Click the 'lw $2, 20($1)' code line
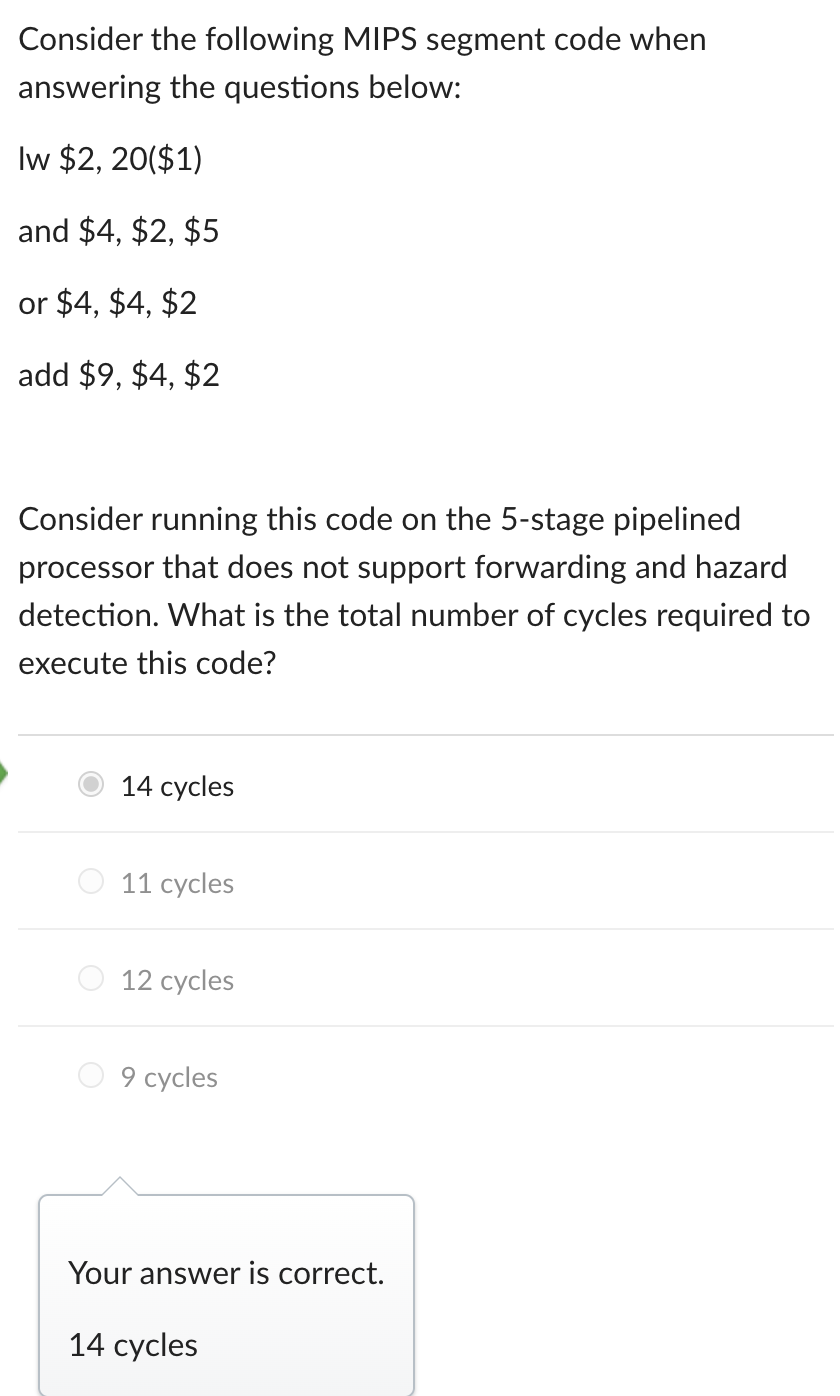The width and height of the screenshot is (840, 1396). pyautogui.click(x=111, y=159)
